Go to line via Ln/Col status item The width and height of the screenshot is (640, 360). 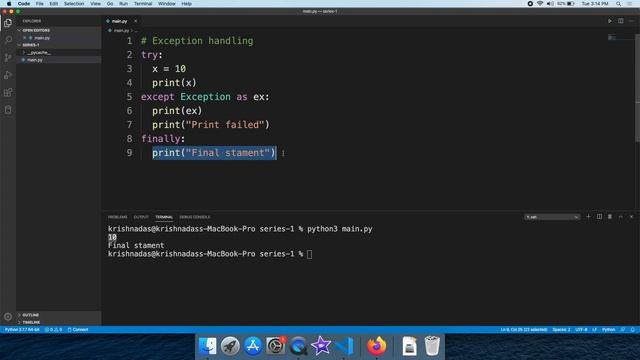[x=524, y=330]
